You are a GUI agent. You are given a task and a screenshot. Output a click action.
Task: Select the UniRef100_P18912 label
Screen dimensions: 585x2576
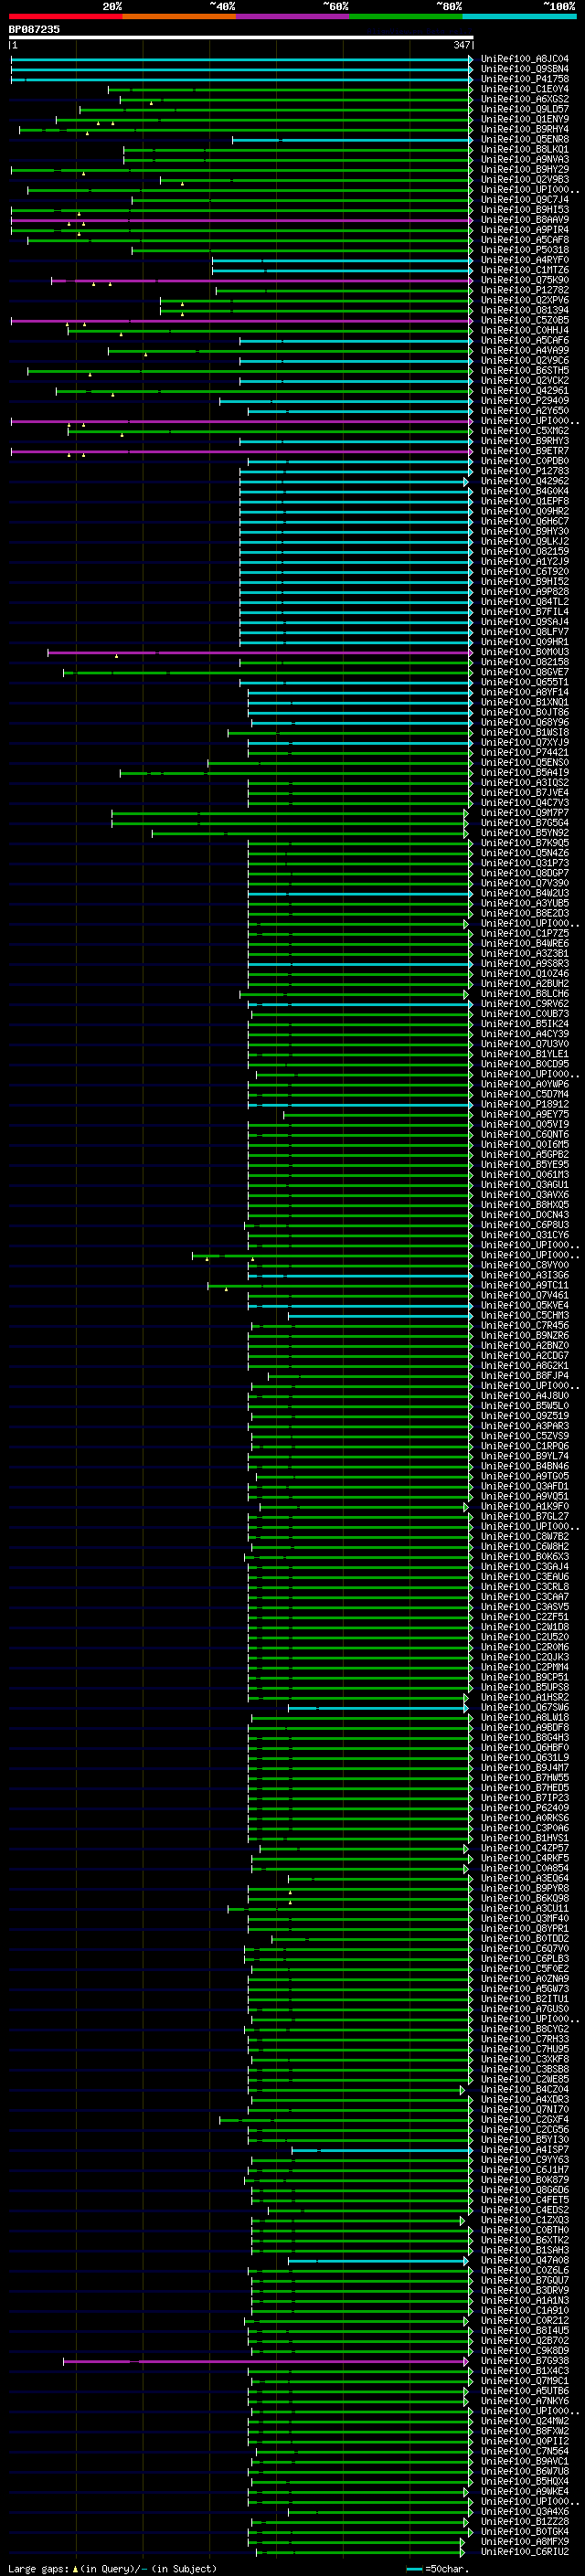pyautogui.click(x=525, y=1104)
